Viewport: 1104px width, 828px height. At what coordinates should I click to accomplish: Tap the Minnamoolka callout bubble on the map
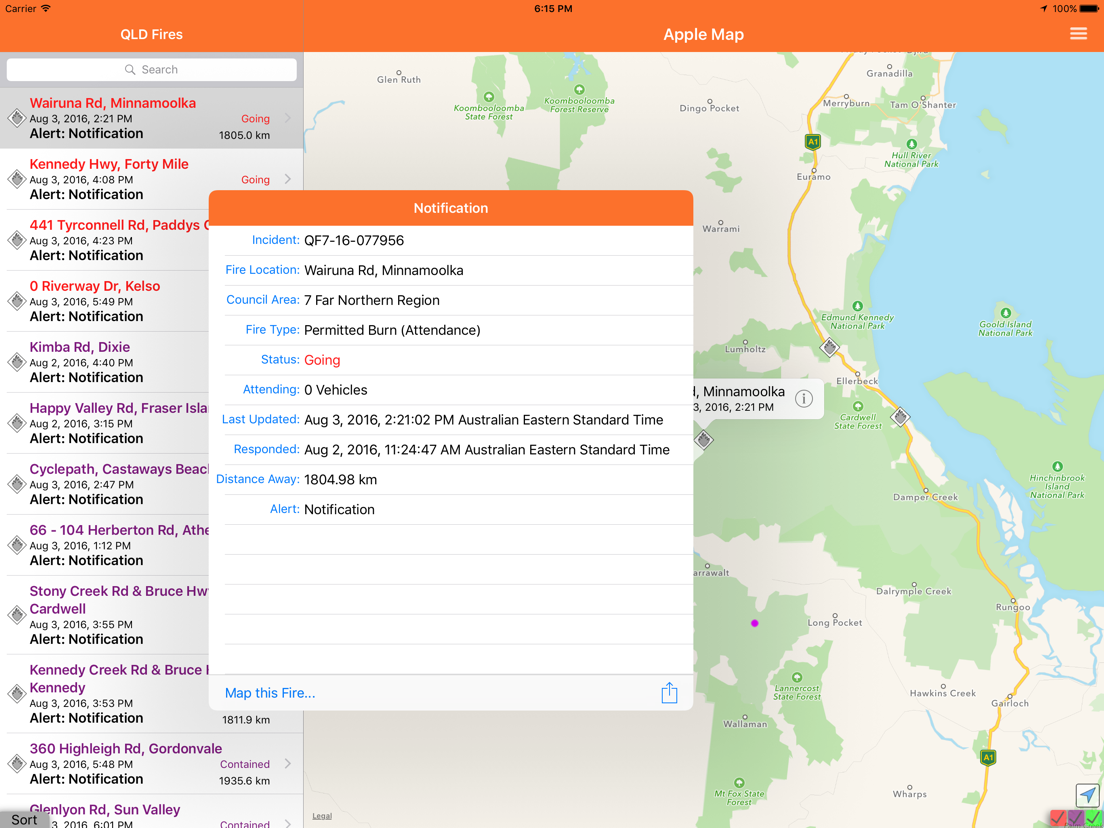[x=758, y=399]
